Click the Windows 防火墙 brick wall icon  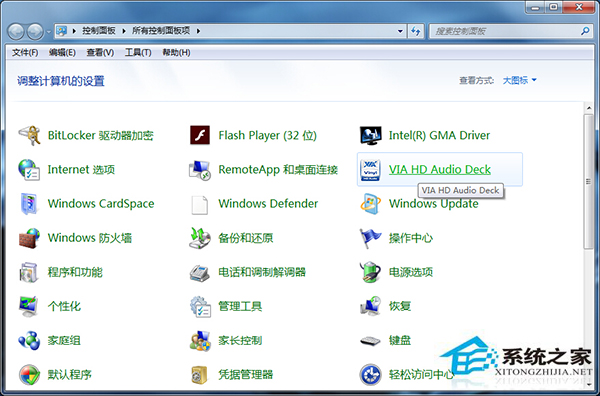click(29, 238)
